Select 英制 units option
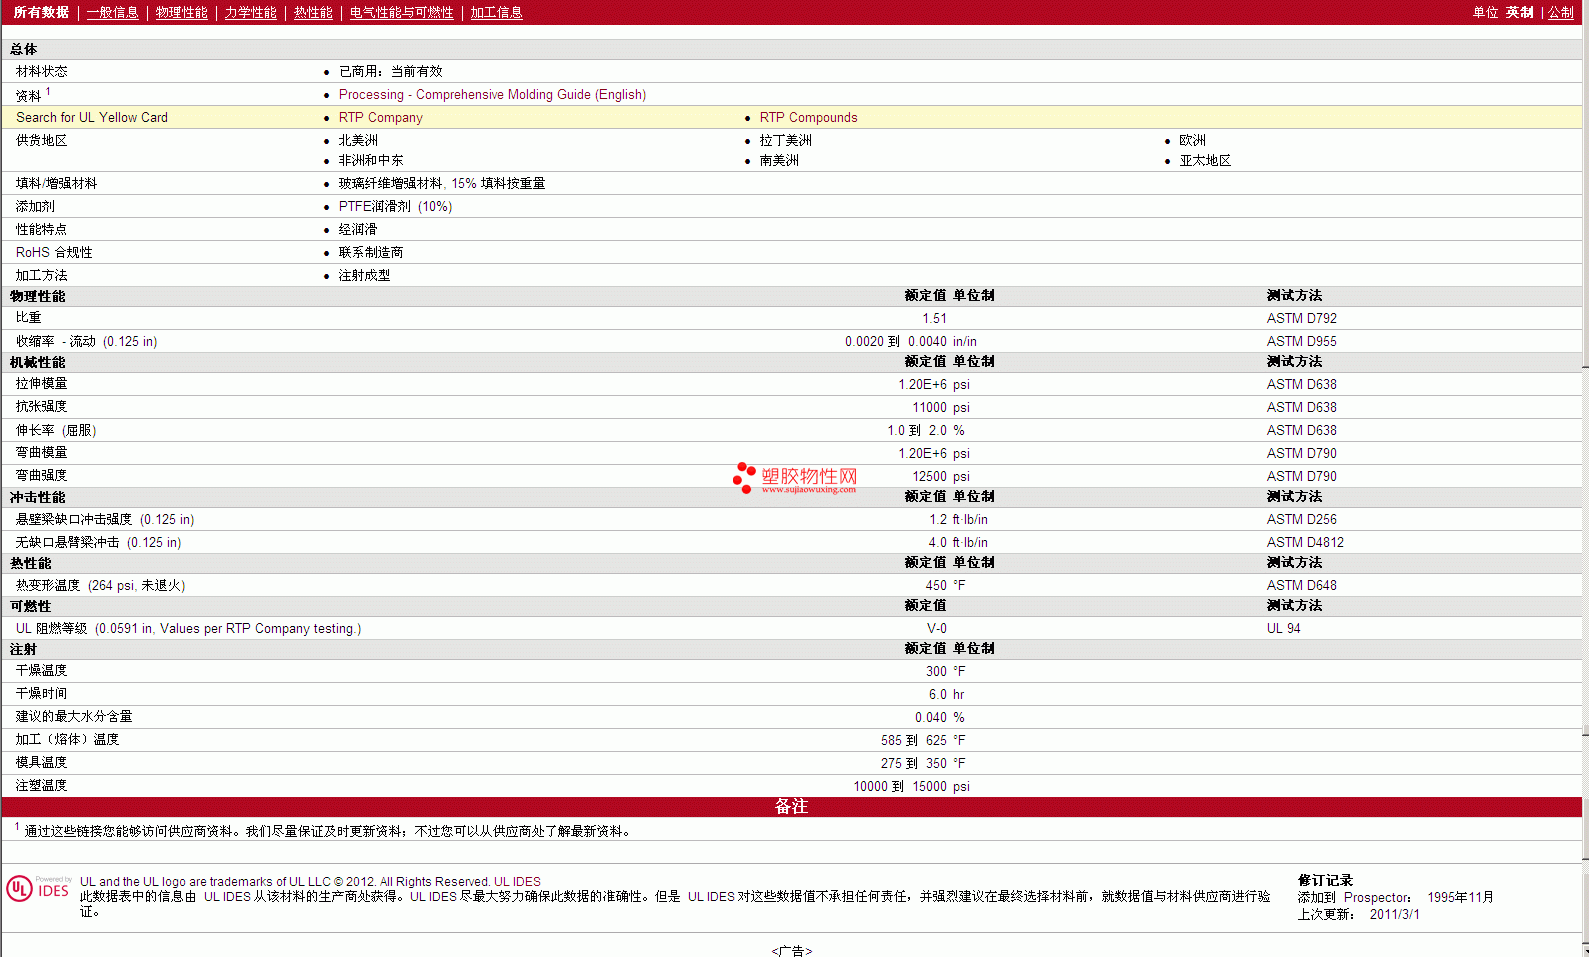The width and height of the screenshot is (1589, 957). pos(1520,12)
